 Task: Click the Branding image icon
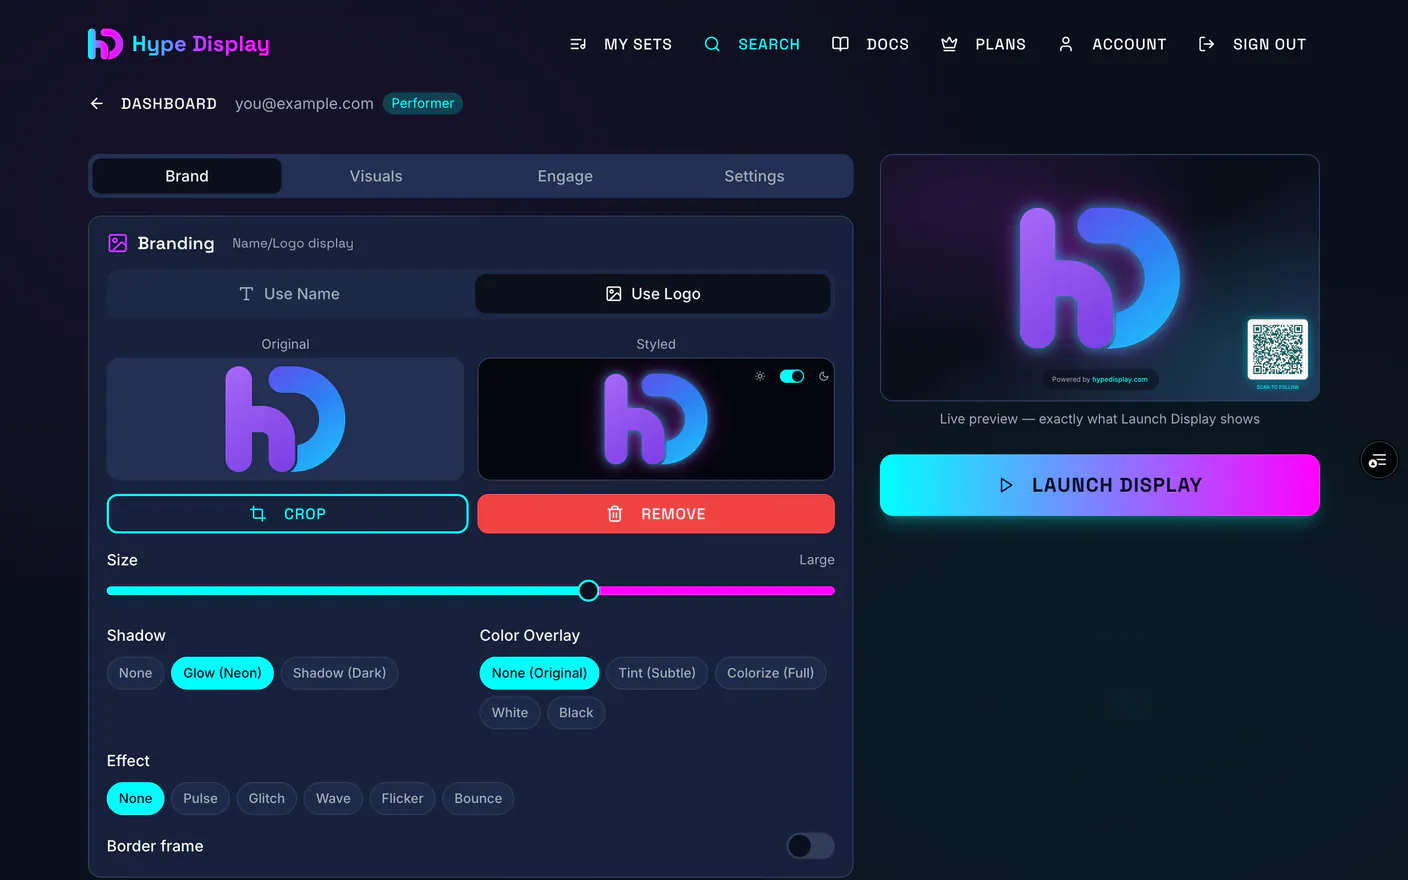117,243
